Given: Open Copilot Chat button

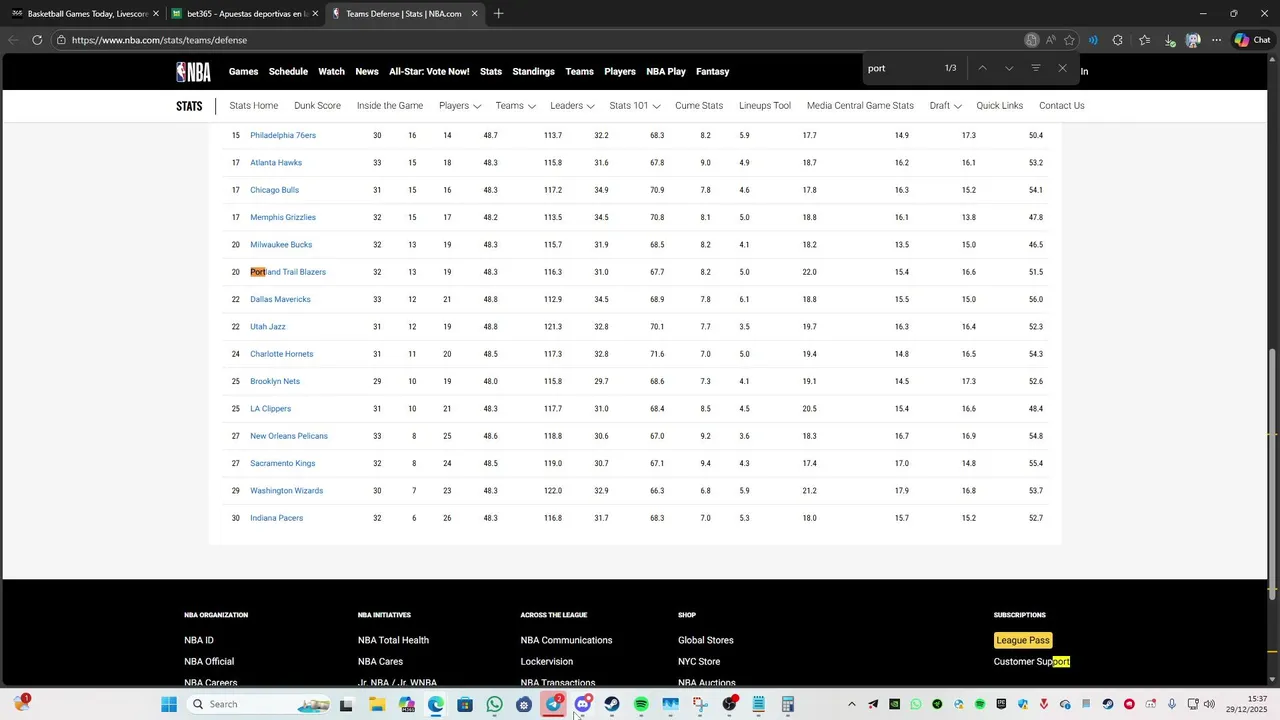Looking at the screenshot, I should (x=1252, y=40).
